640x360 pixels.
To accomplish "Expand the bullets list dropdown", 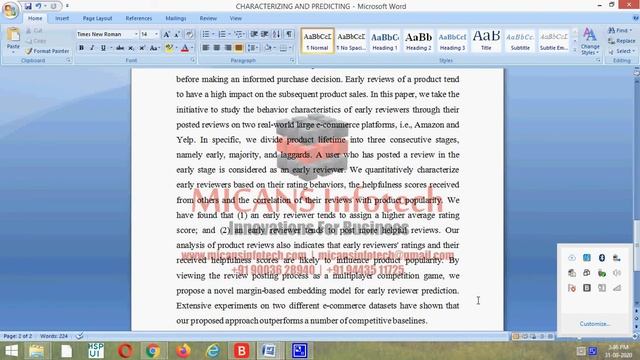I will coord(213,34).
